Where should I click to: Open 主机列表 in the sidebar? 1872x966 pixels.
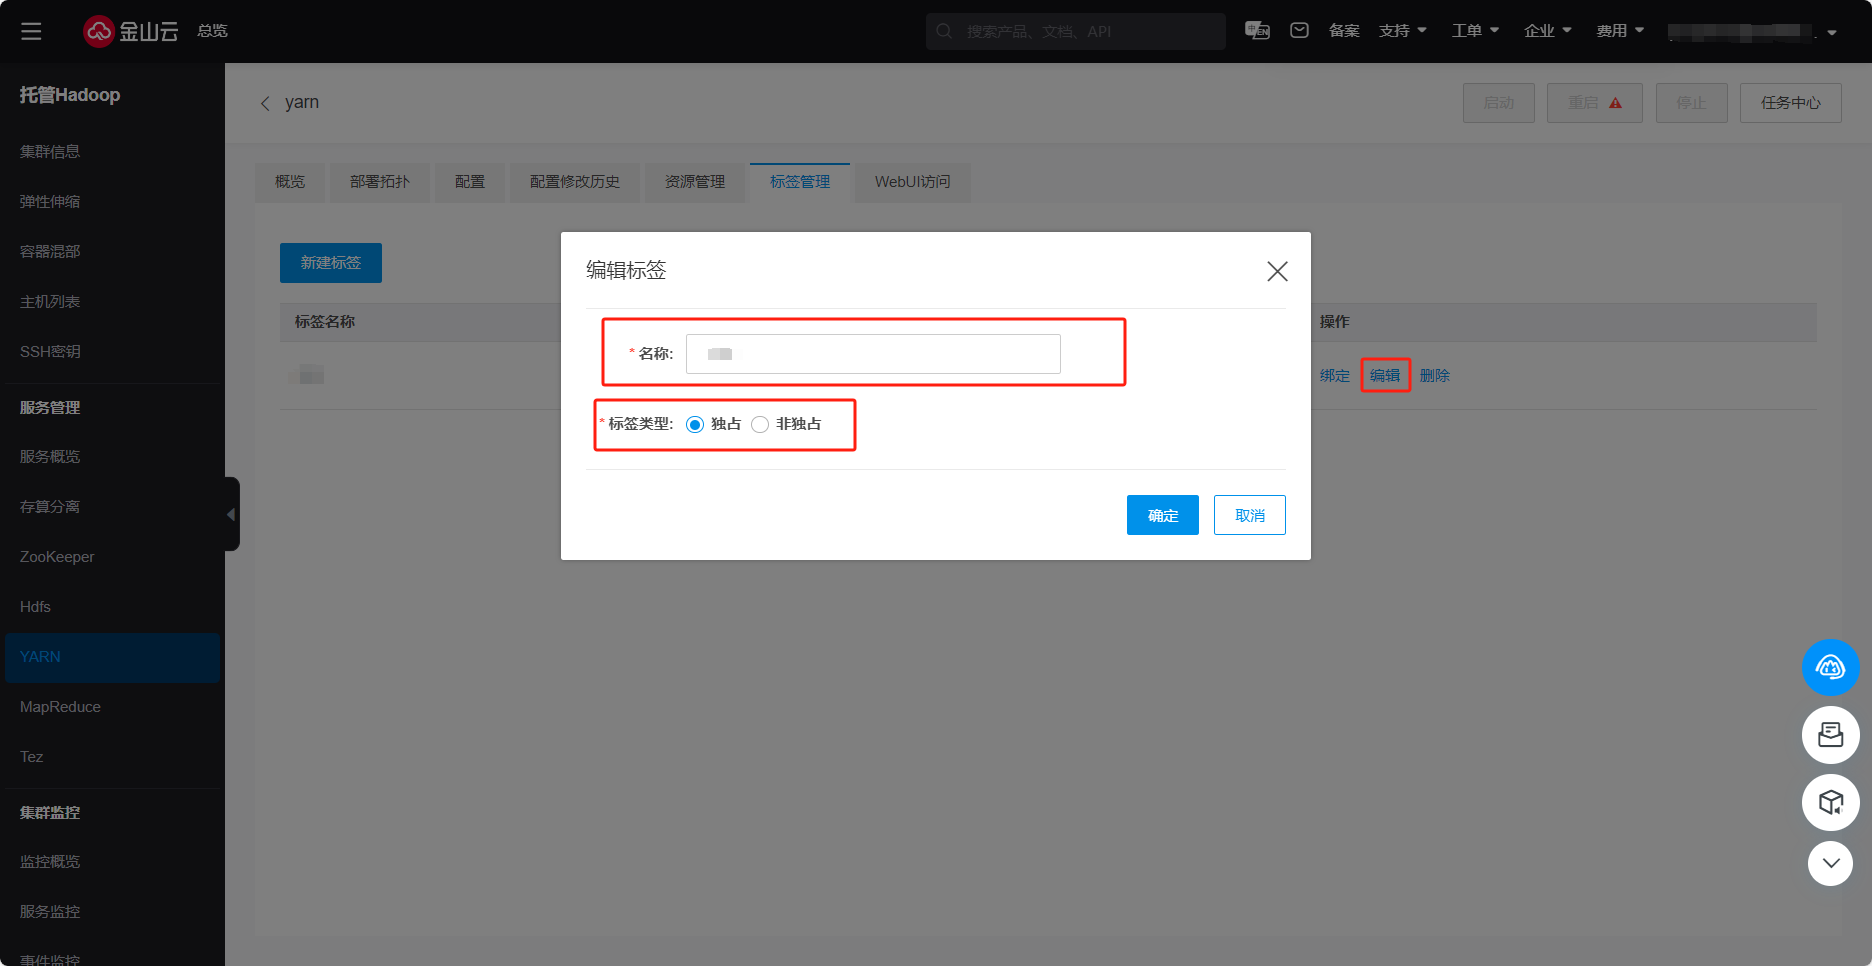coord(50,302)
